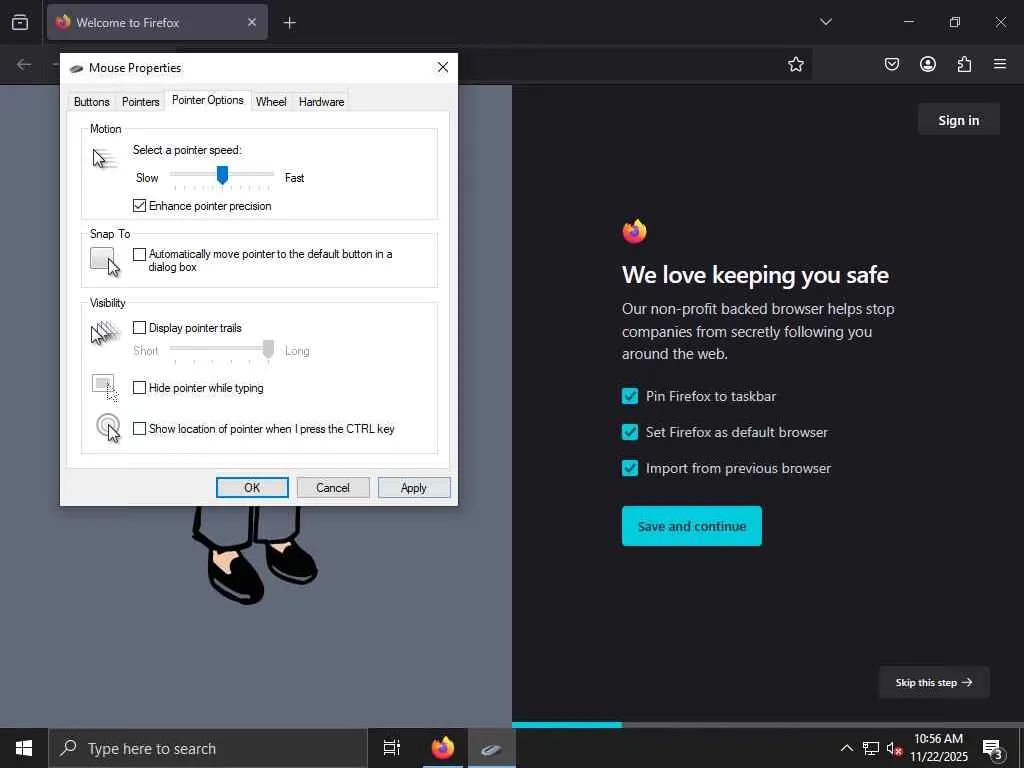
Task: Click the motion pointer speed icon
Action: click(105, 159)
